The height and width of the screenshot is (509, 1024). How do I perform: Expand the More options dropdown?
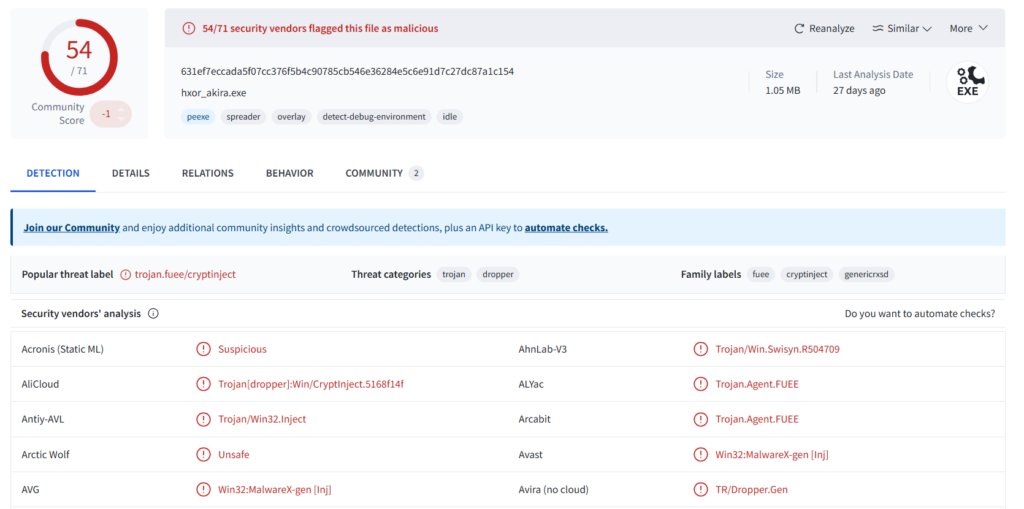[x=968, y=29]
